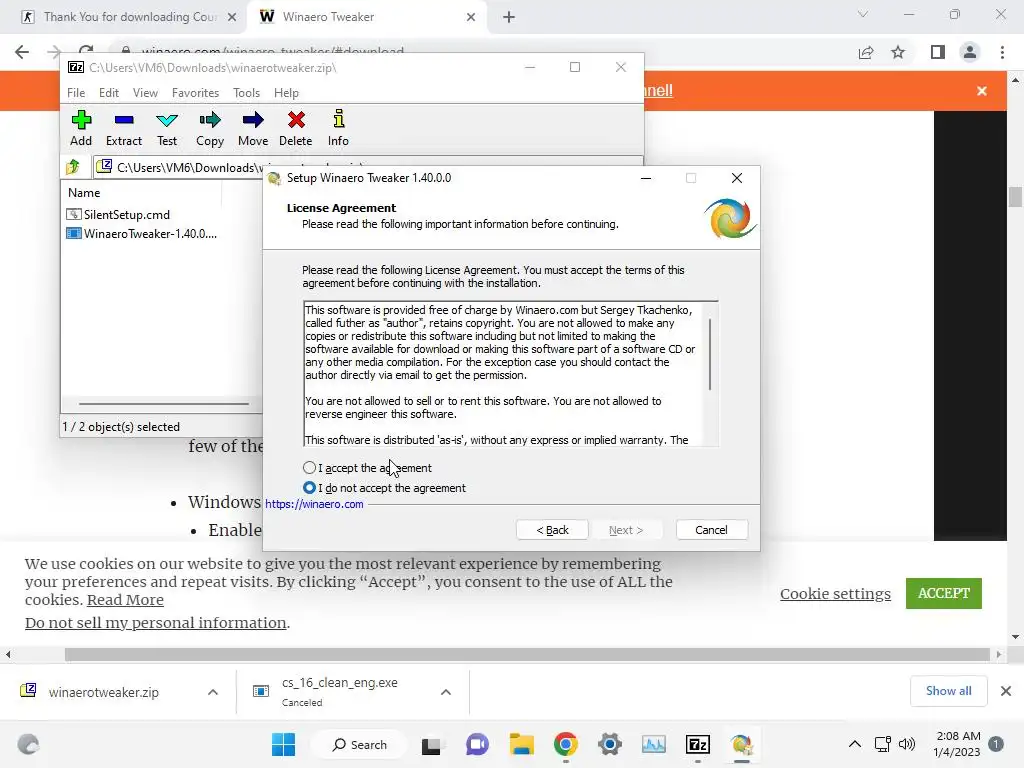The height and width of the screenshot is (768, 1024).
Task: Open the 7-Zip taskbar icon
Action: coord(697,744)
